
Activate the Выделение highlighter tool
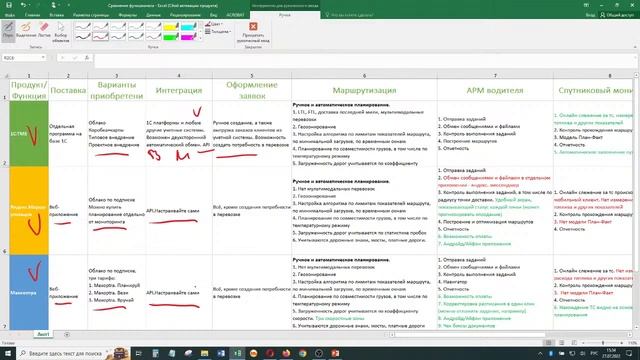26,31
